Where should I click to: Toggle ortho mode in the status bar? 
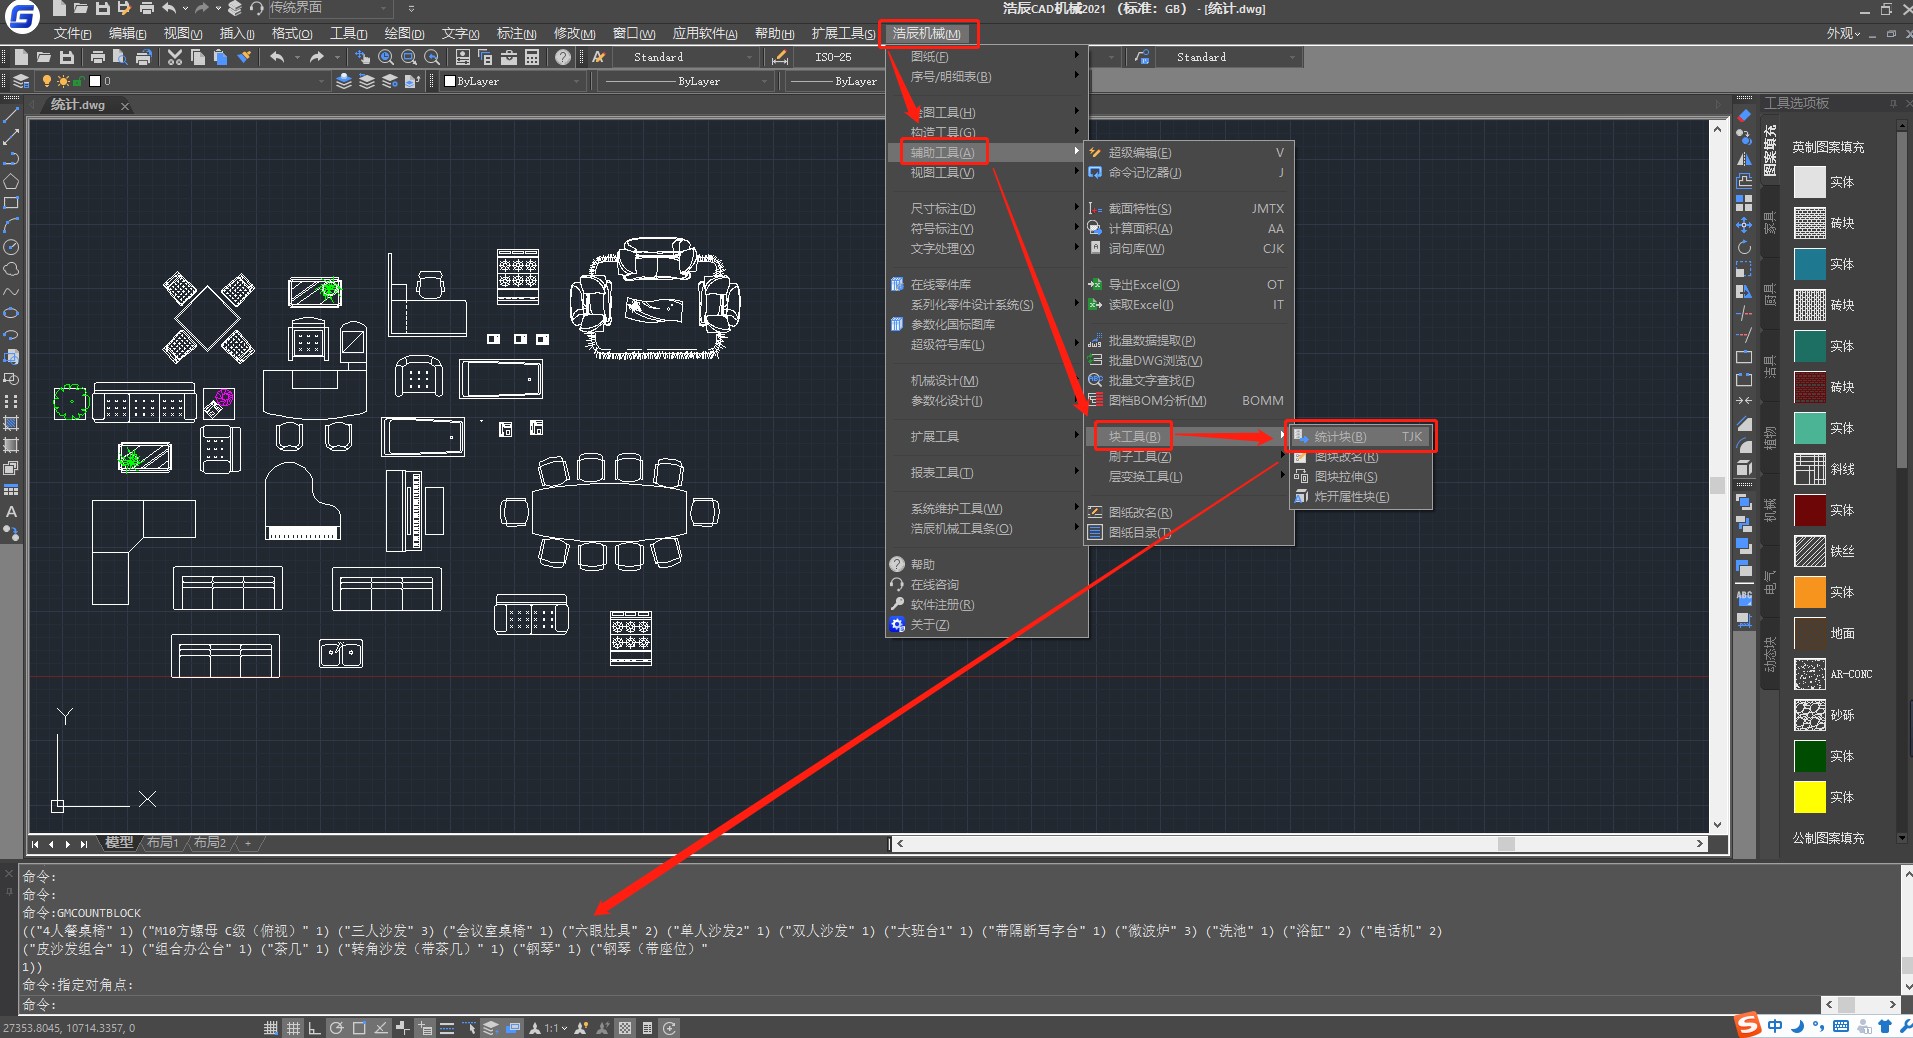[314, 1028]
